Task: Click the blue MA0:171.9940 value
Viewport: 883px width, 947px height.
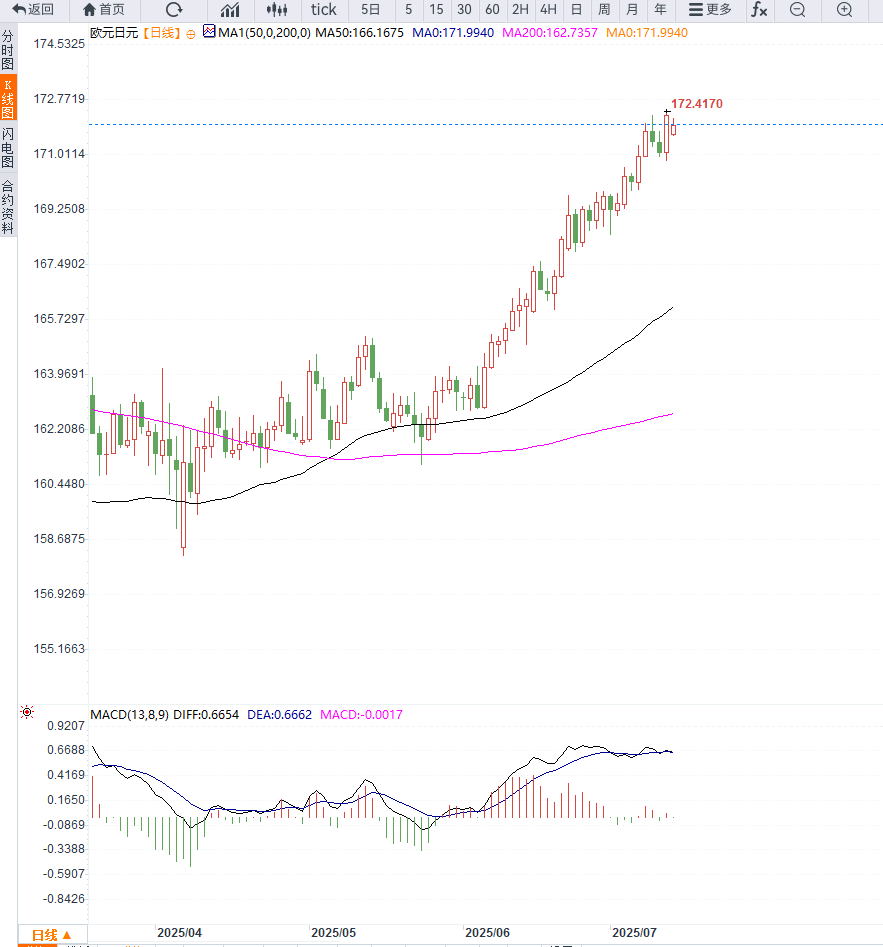Action: (x=453, y=33)
